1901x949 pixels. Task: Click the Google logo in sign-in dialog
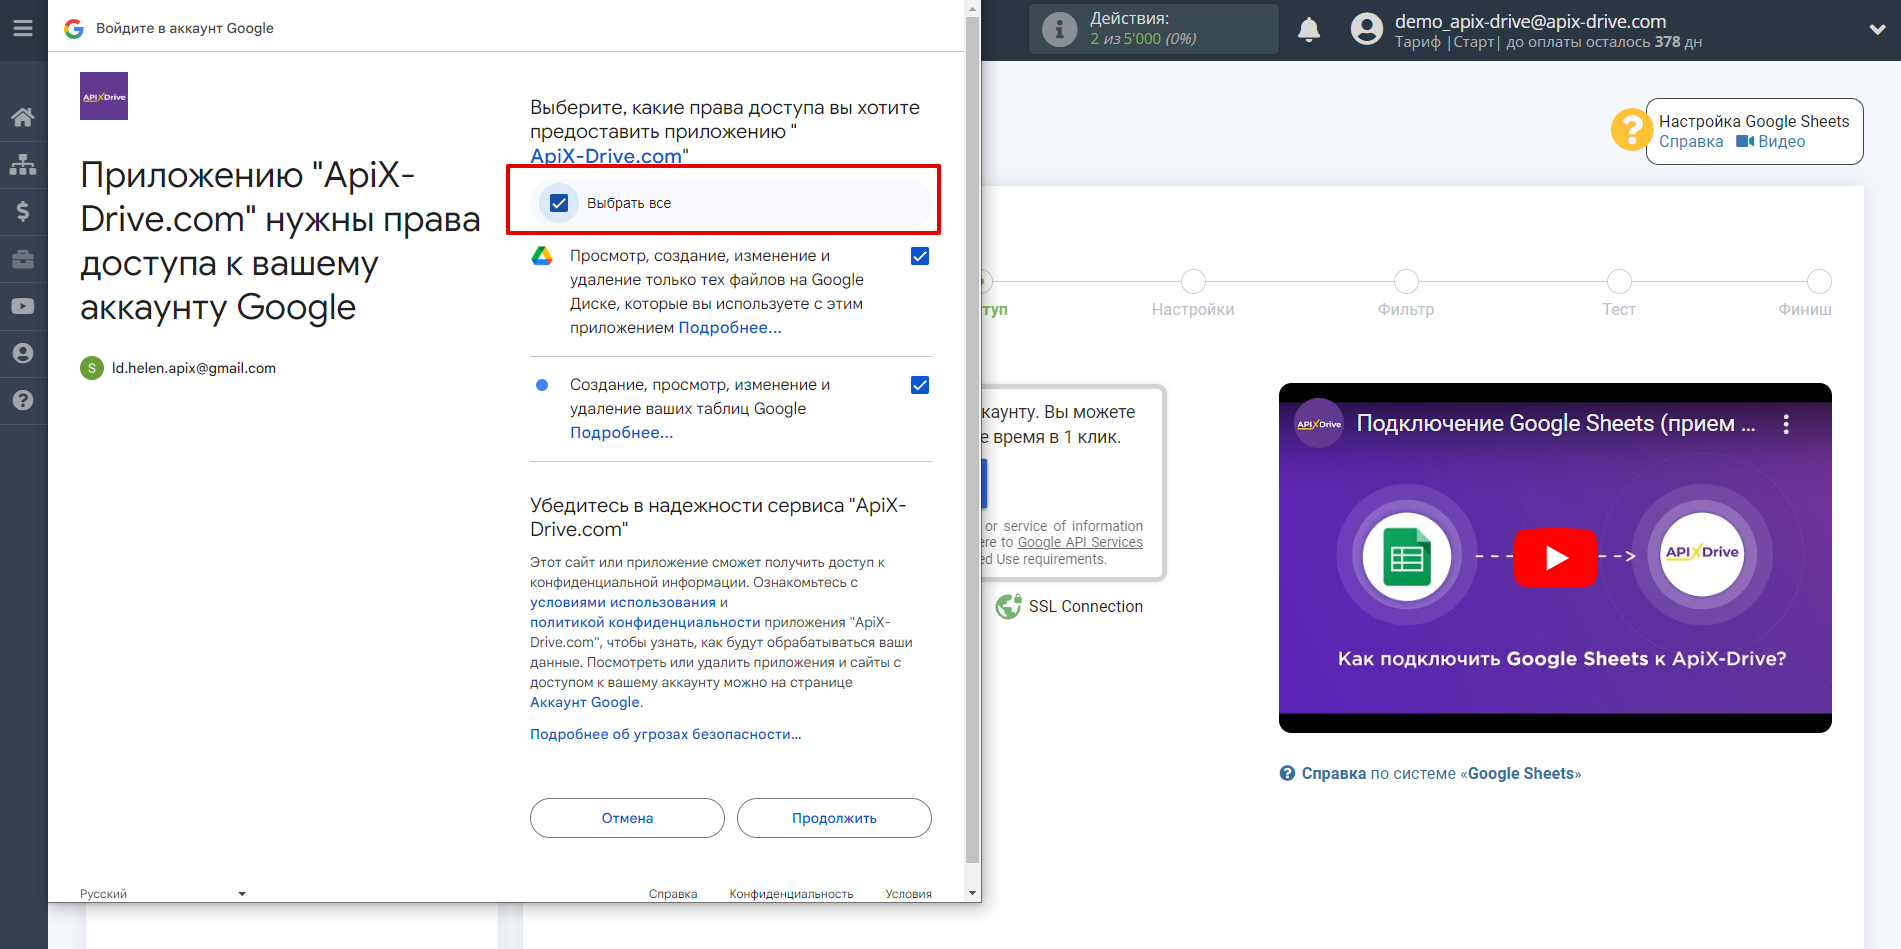click(x=74, y=28)
